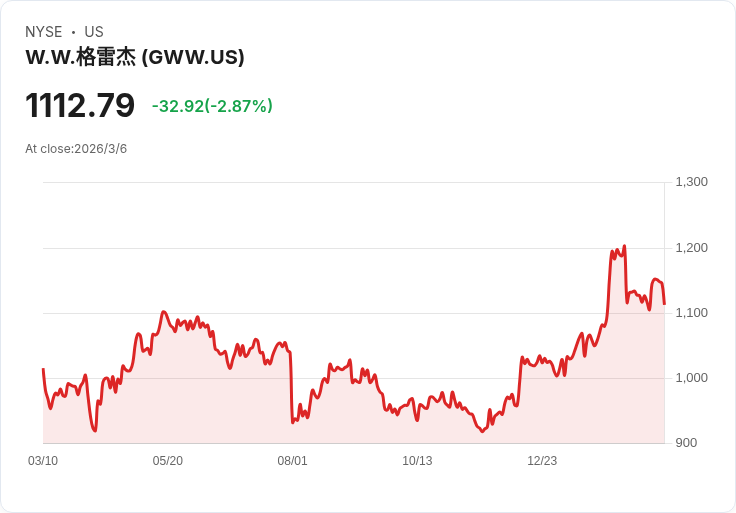Click the -32.92(-2.87%) price change text
The height and width of the screenshot is (513, 736).
[212, 106]
